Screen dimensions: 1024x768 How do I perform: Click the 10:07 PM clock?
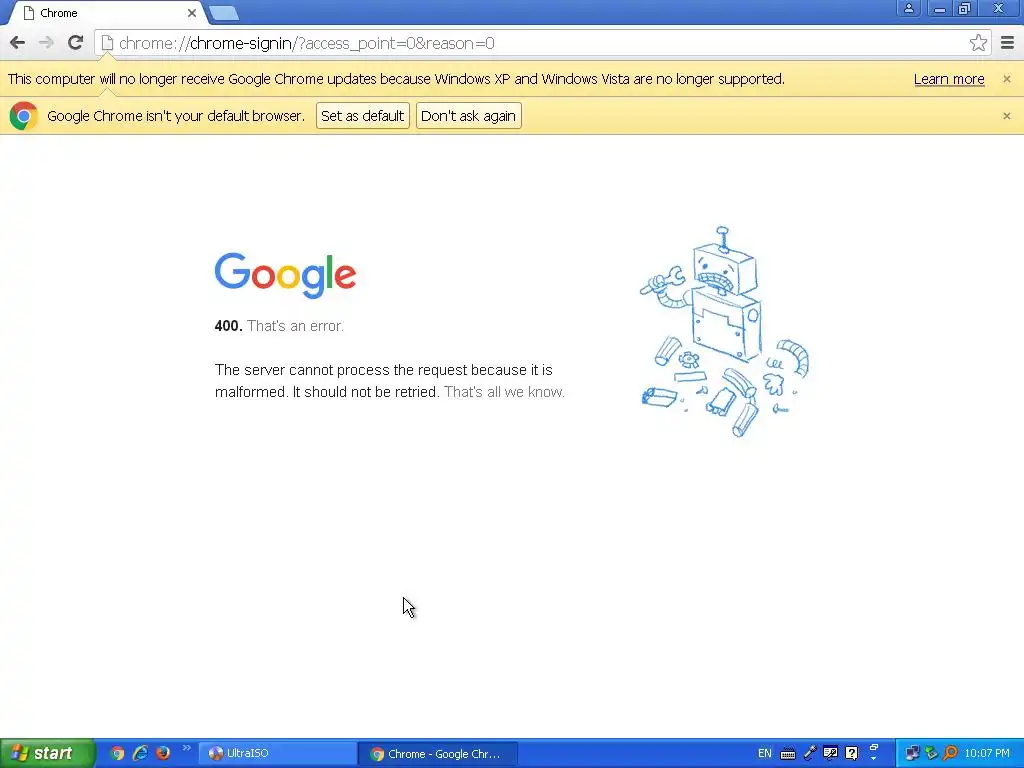pyautogui.click(x=987, y=753)
